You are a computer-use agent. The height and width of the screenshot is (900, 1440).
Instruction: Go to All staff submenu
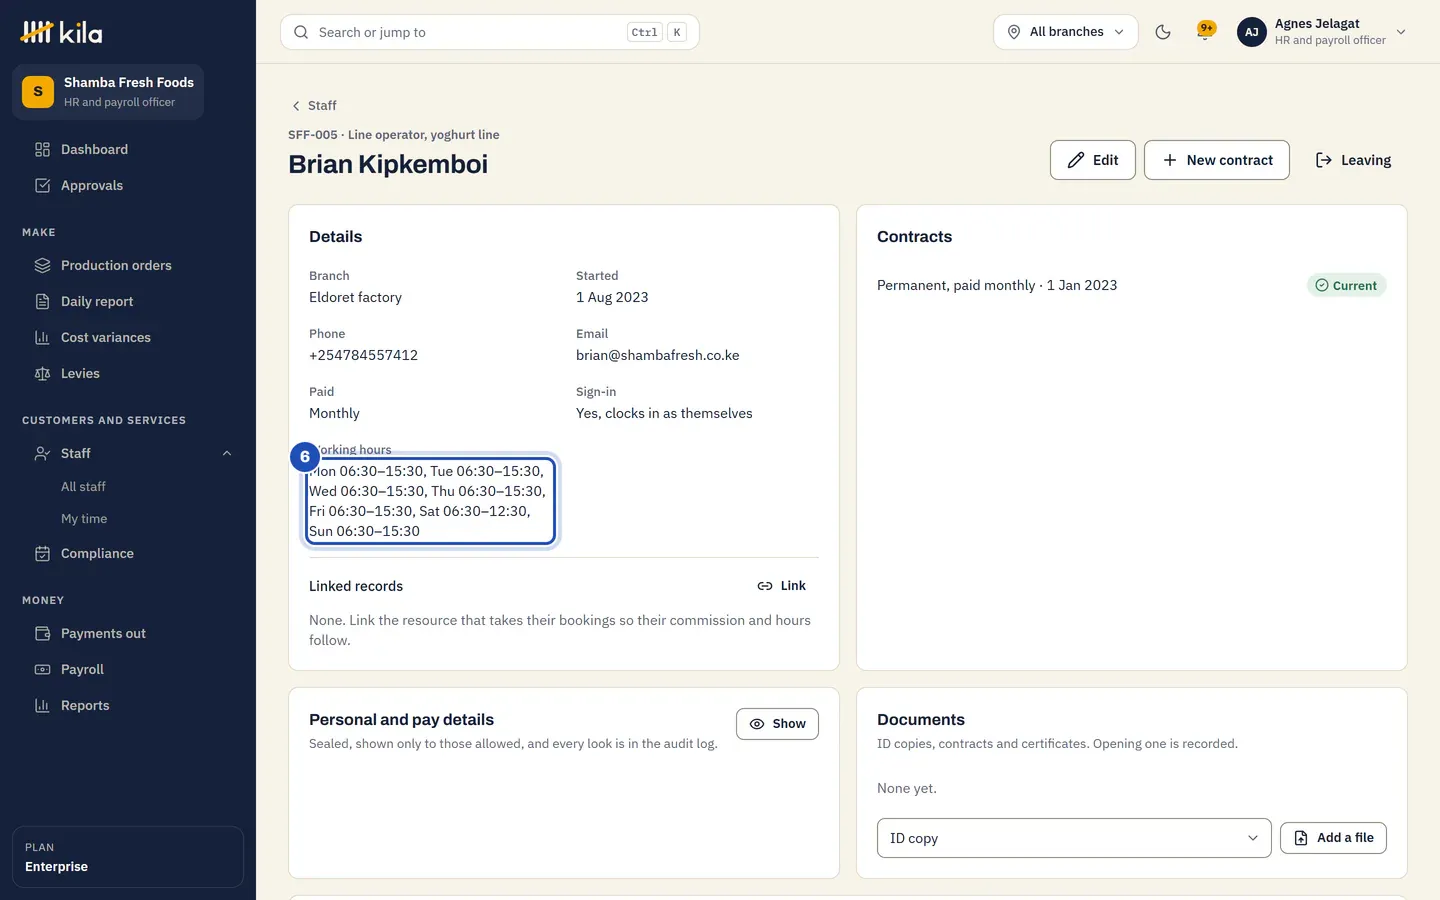[x=83, y=487]
